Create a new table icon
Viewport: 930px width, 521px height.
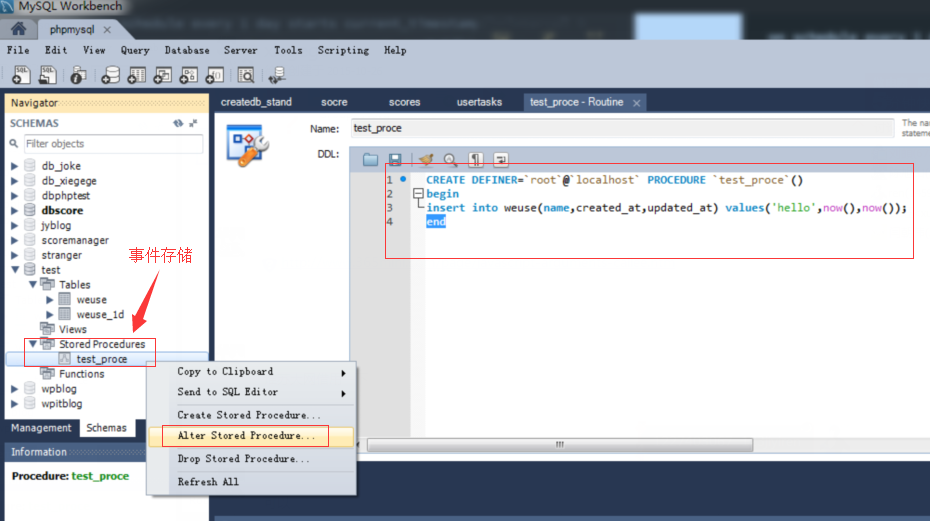point(136,75)
